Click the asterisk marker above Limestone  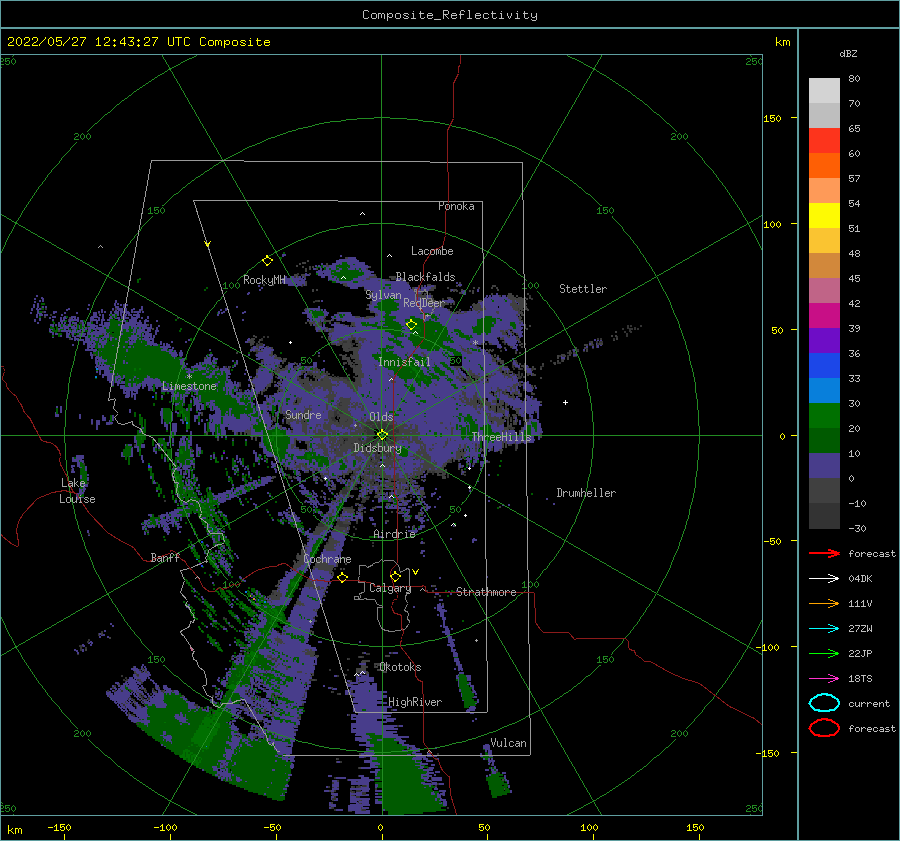[x=189, y=377]
